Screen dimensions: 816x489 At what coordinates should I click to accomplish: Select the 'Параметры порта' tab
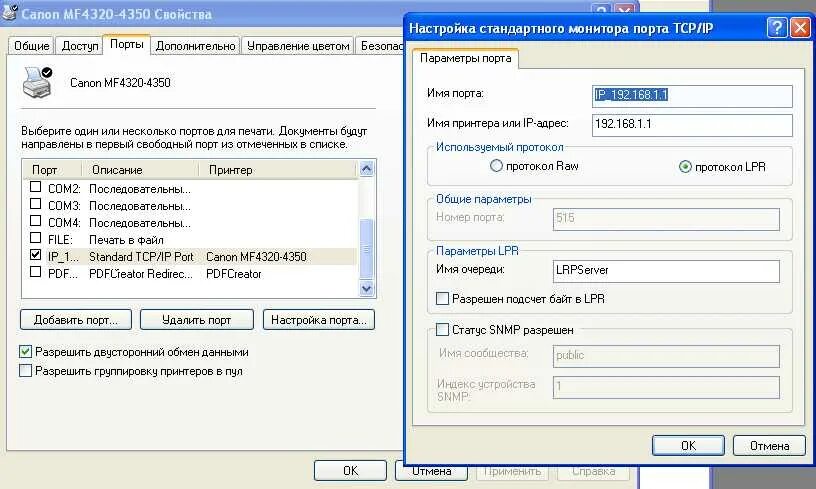tap(465, 58)
